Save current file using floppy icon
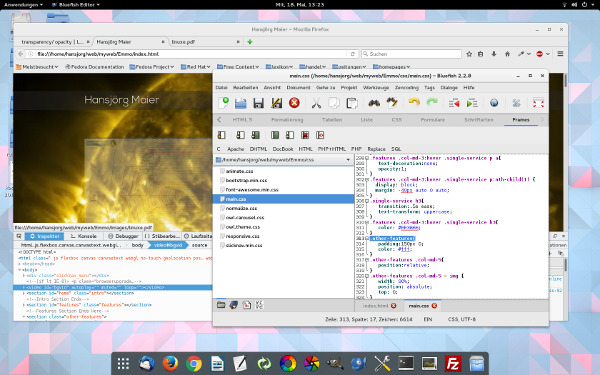Screen dimensions: 600x375 point(258,103)
